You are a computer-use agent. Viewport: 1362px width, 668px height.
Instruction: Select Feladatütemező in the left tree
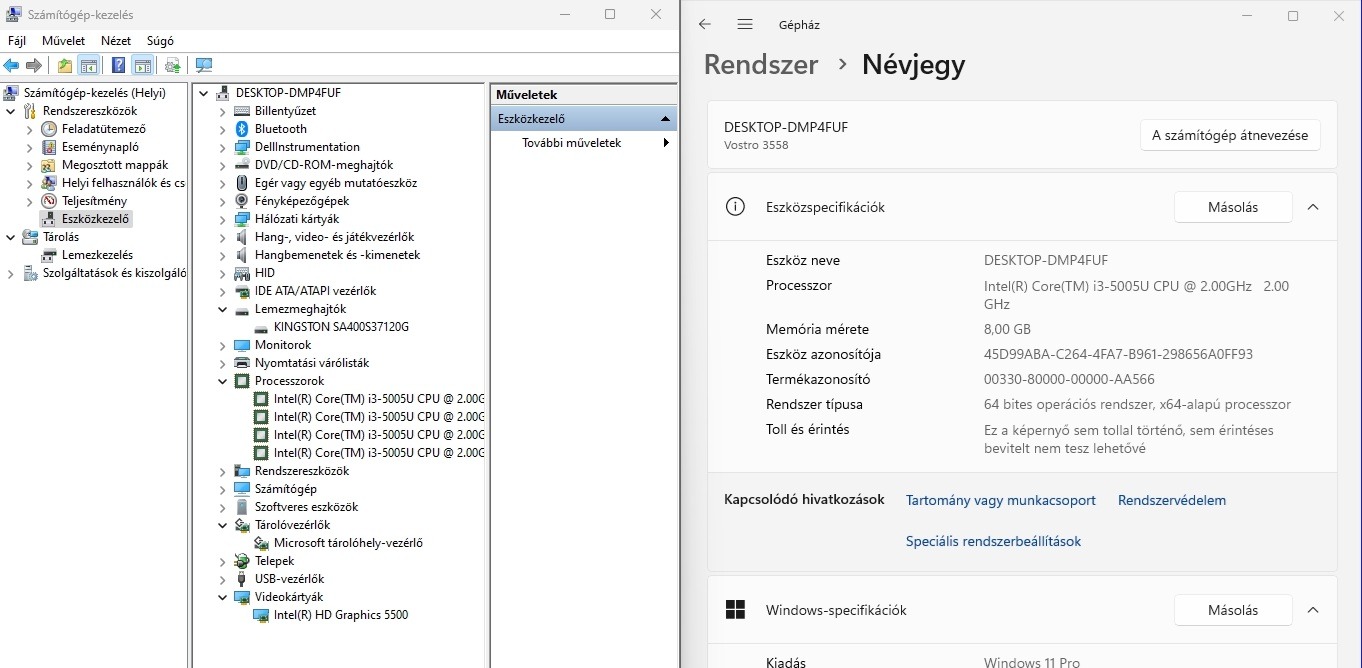(104, 129)
